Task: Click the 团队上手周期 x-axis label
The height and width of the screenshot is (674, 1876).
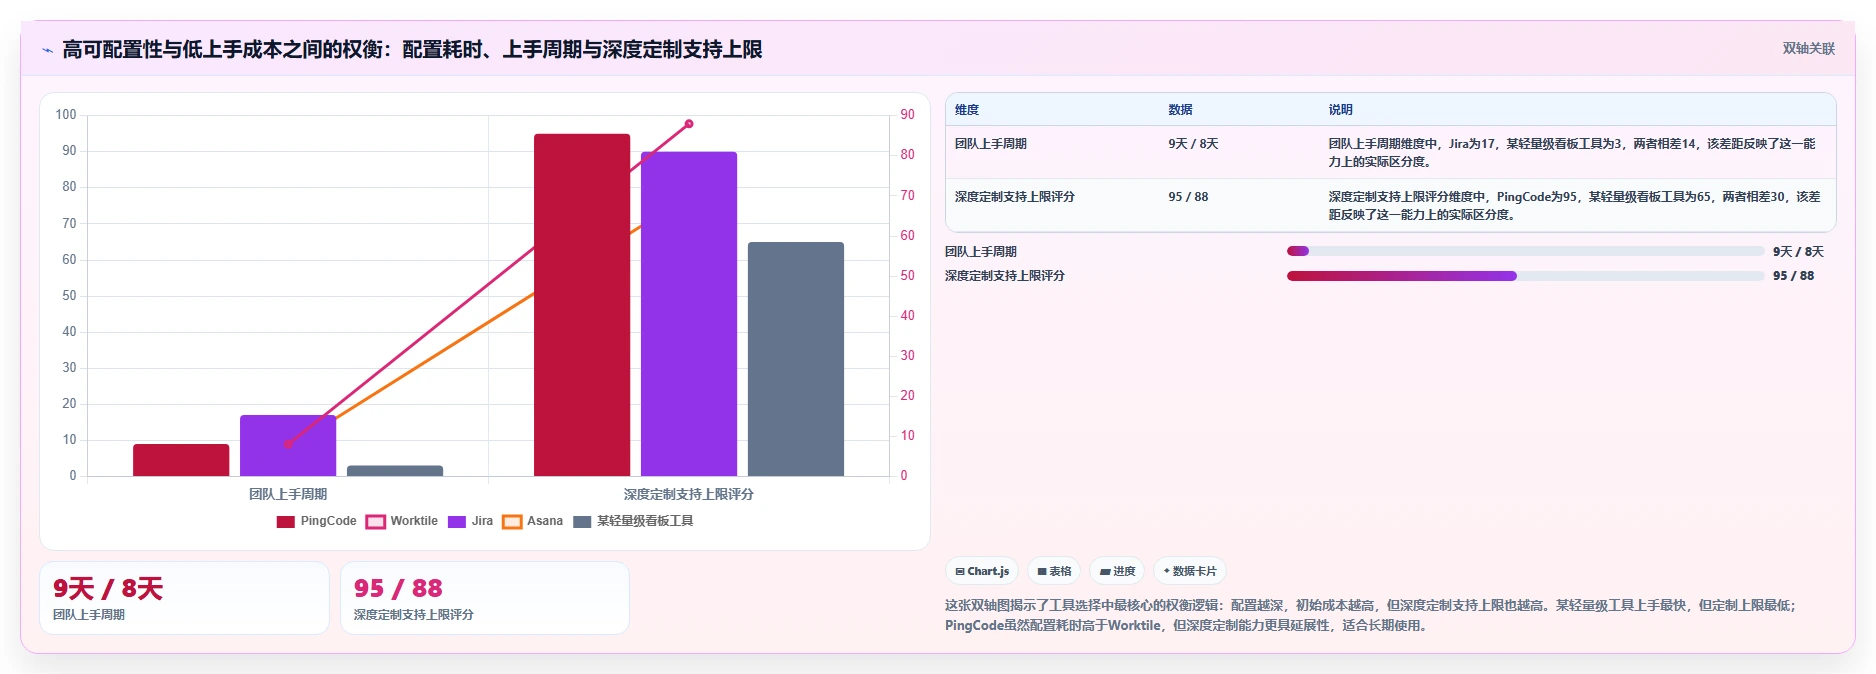Action: tap(288, 494)
